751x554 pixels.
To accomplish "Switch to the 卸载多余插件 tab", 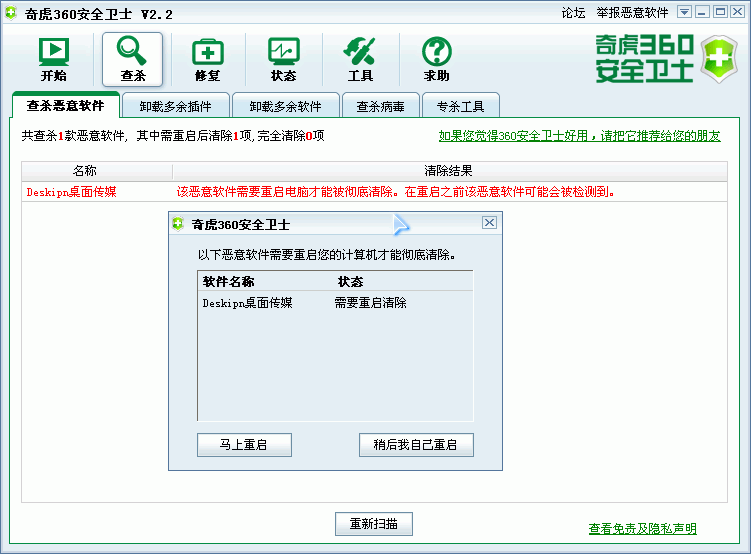I will [175, 106].
